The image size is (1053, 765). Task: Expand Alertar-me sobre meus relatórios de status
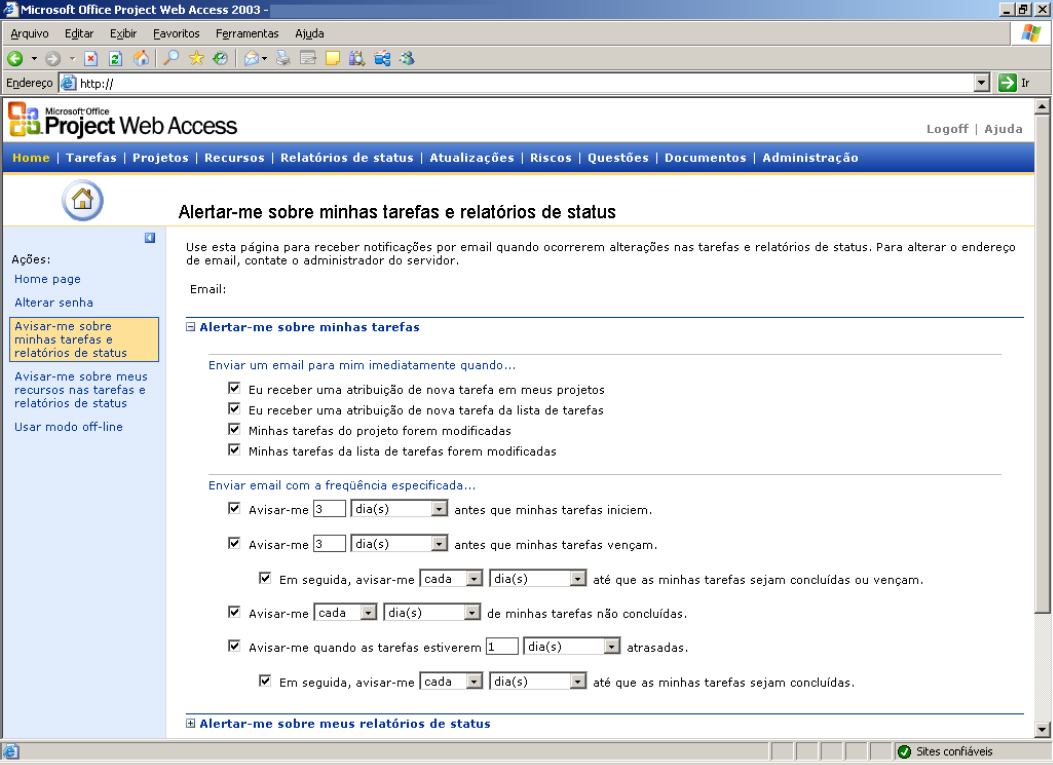191,723
